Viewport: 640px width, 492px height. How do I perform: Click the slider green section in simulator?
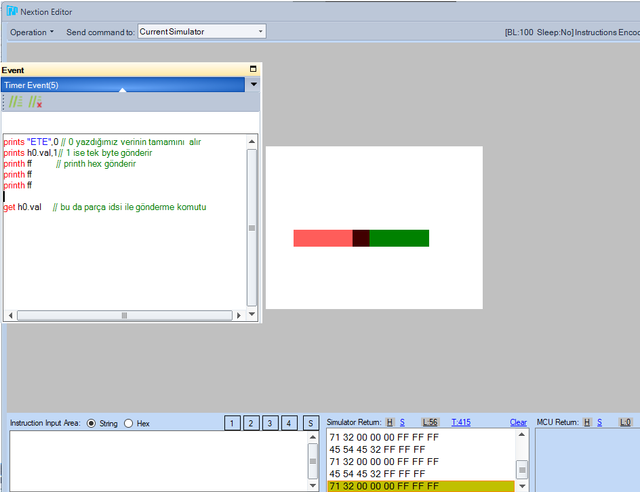[399, 238]
